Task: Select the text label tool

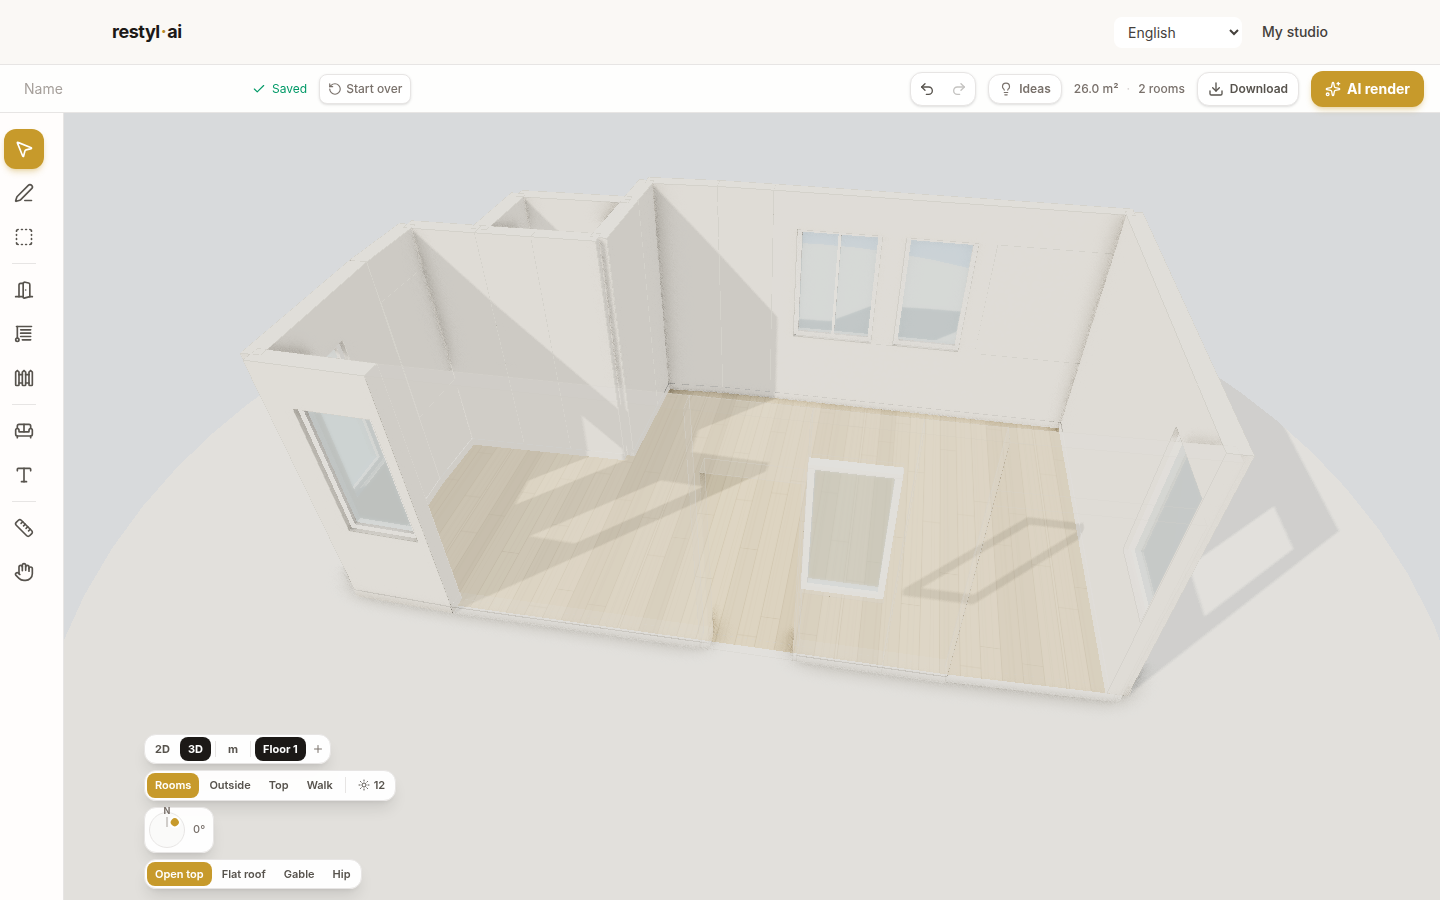Action: (24, 475)
